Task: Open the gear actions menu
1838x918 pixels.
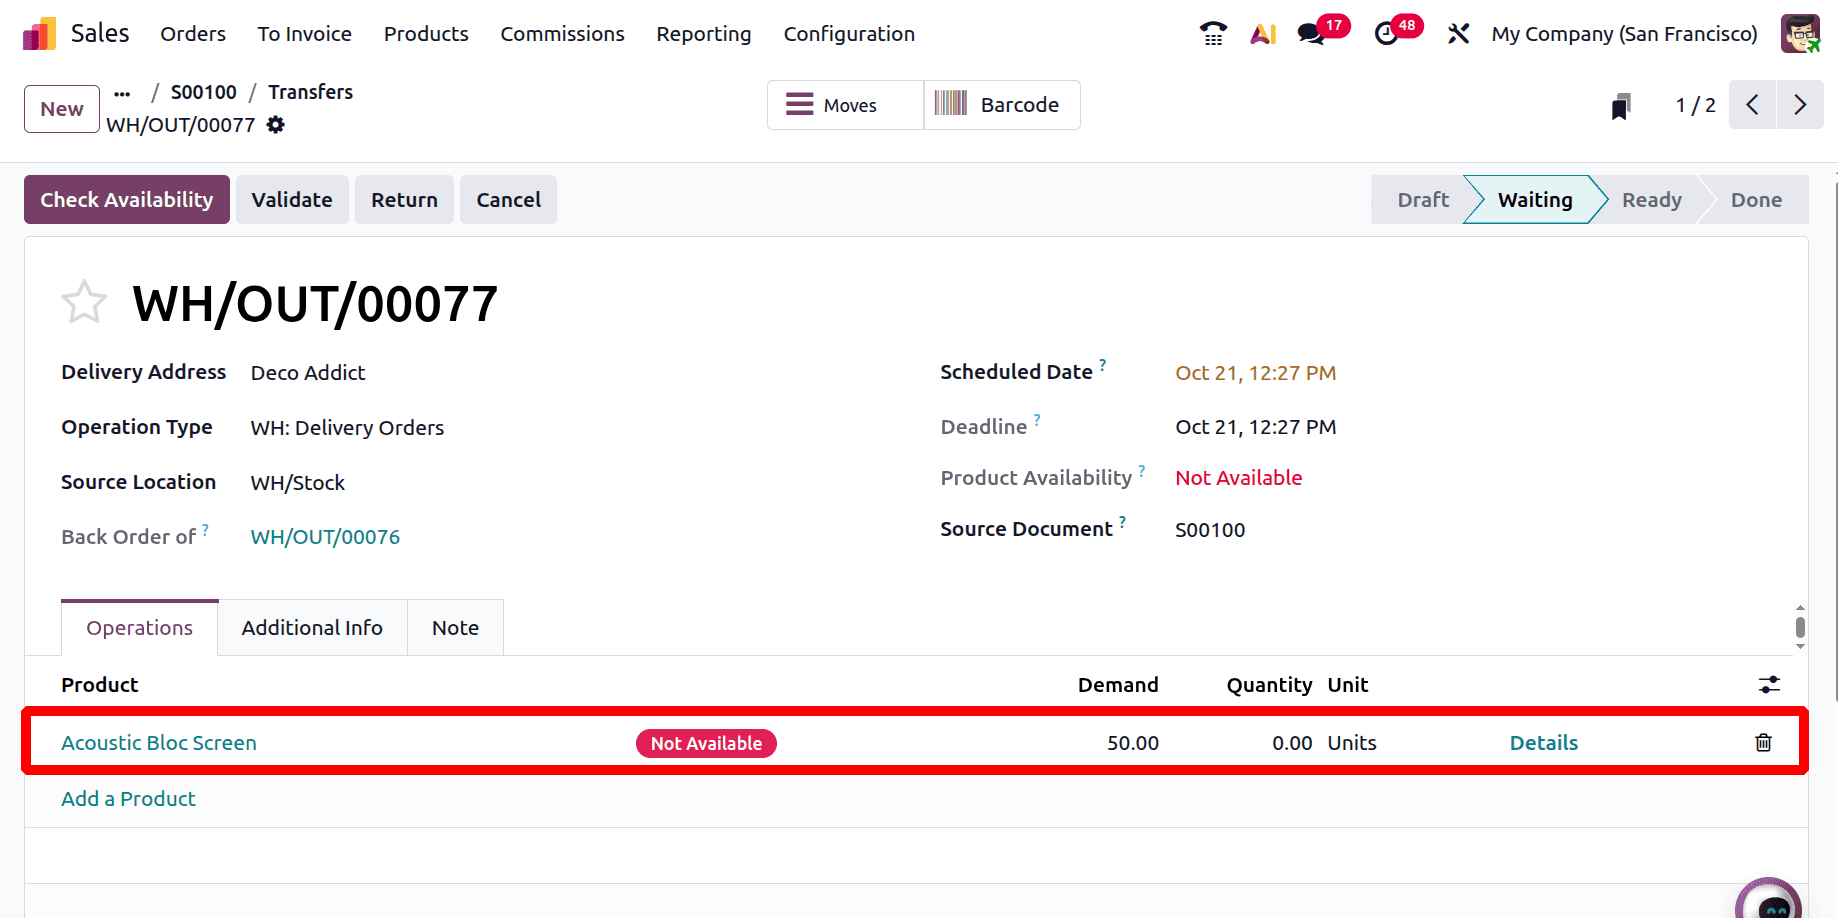Action: pos(276,125)
